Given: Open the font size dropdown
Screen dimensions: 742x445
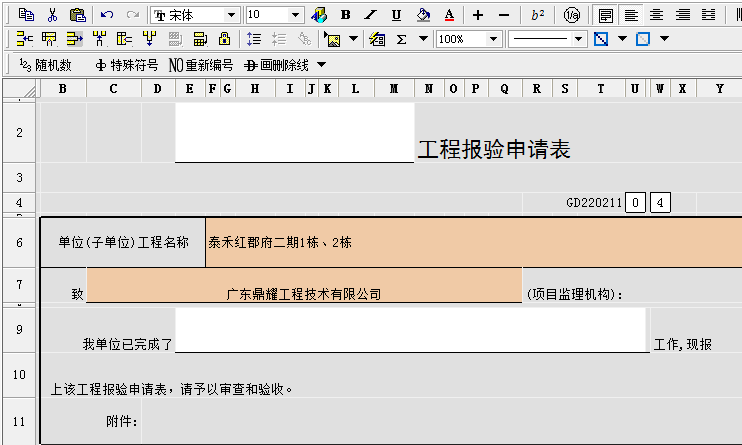Looking at the screenshot, I should click(x=295, y=15).
